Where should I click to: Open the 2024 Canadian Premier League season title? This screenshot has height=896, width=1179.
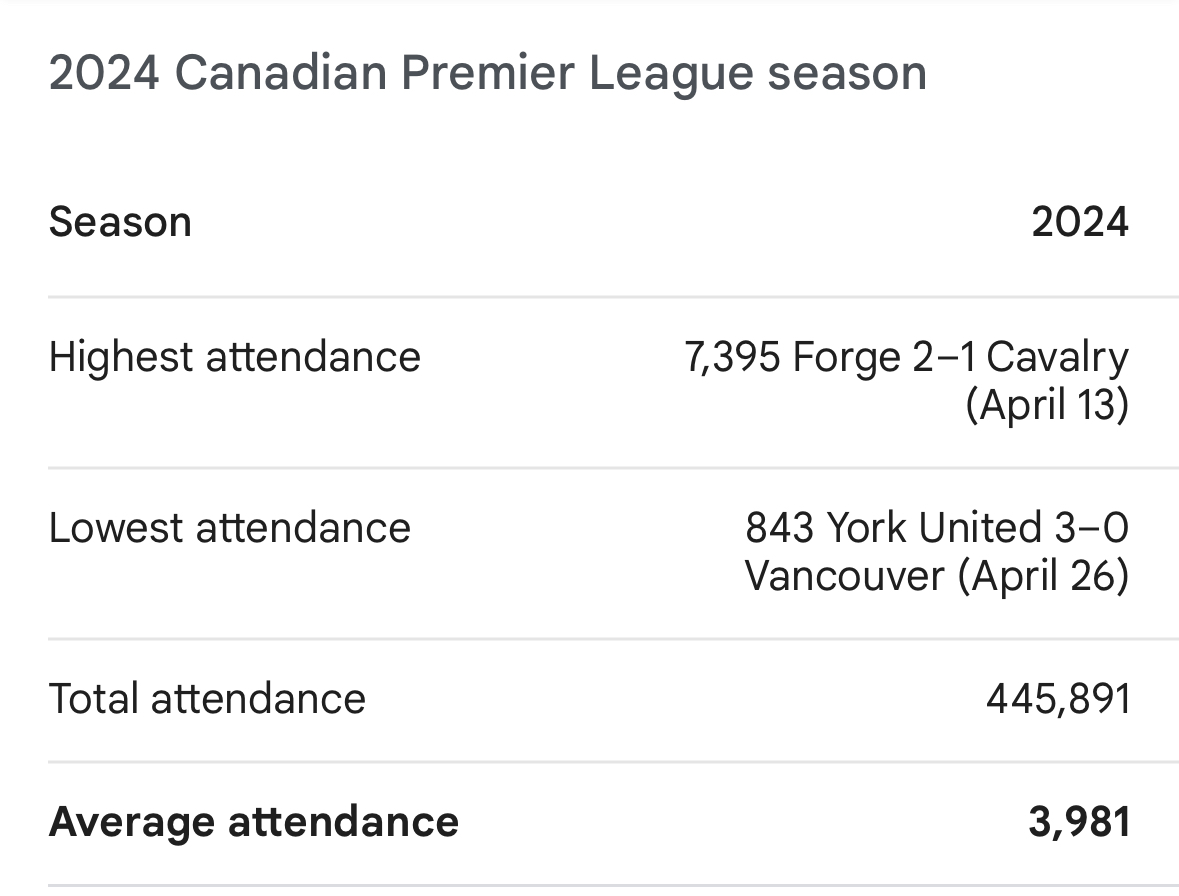tap(487, 74)
